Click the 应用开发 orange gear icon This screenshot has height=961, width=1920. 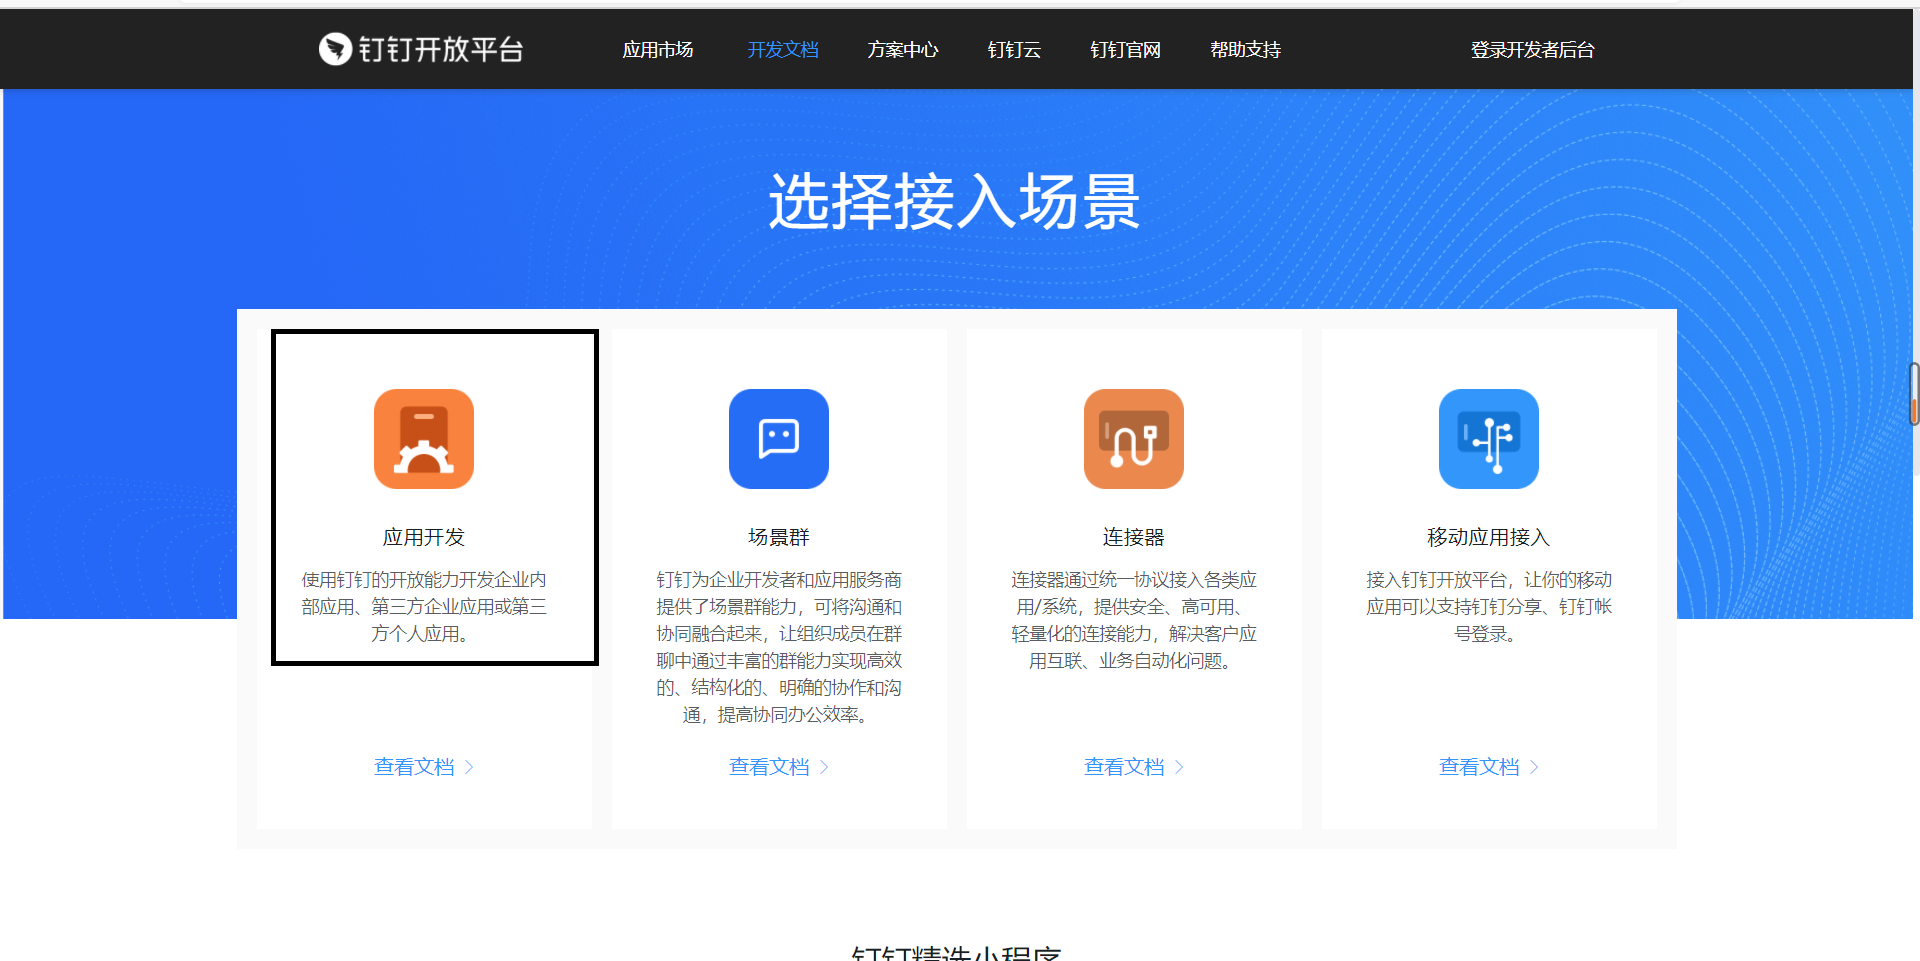tap(423, 439)
